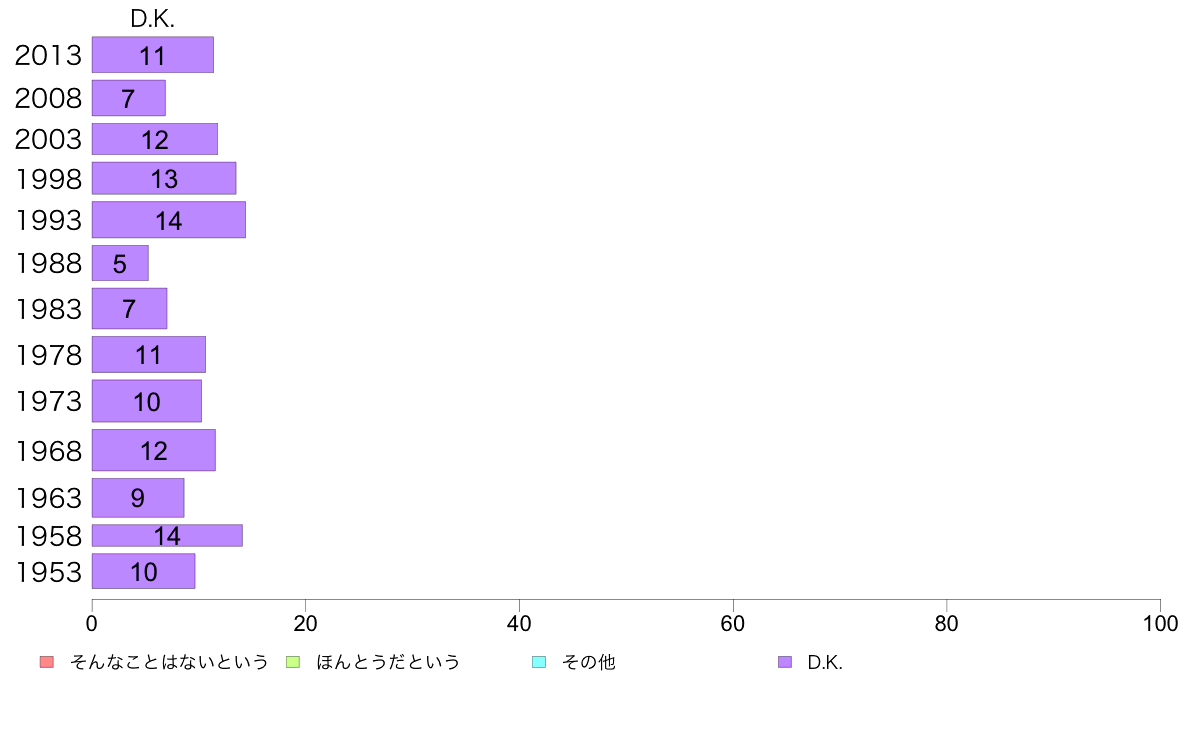Click the 1968 bar showing 12
This screenshot has width=1188, height=736.
(x=154, y=450)
